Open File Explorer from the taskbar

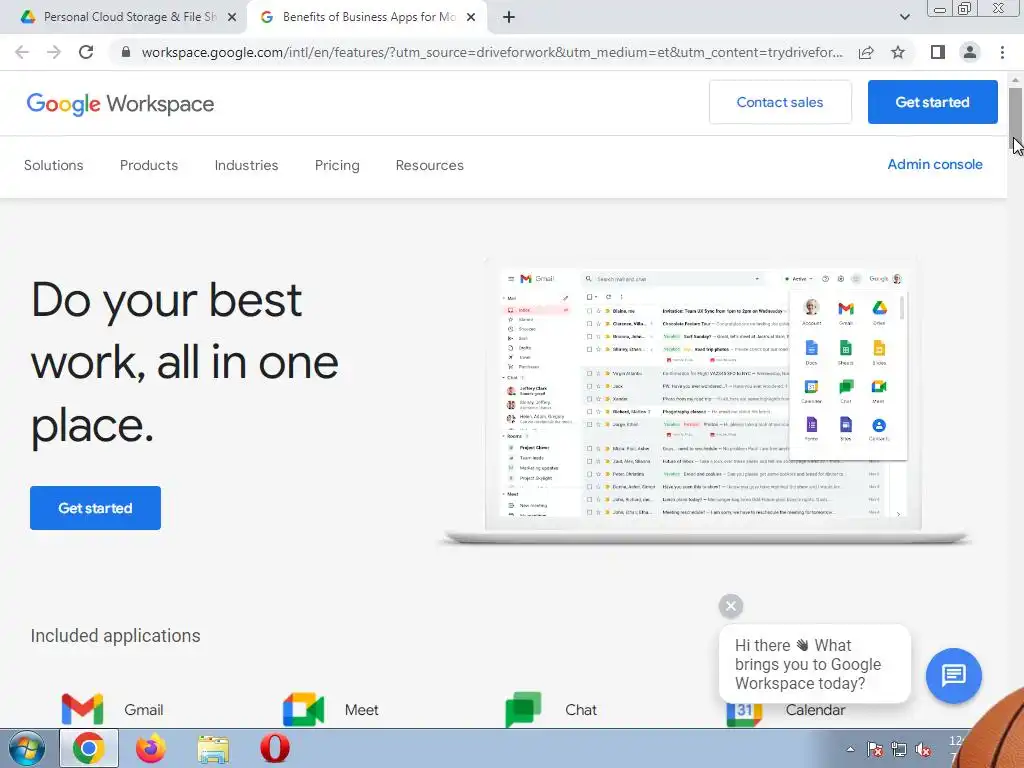click(x=213, y=749)
